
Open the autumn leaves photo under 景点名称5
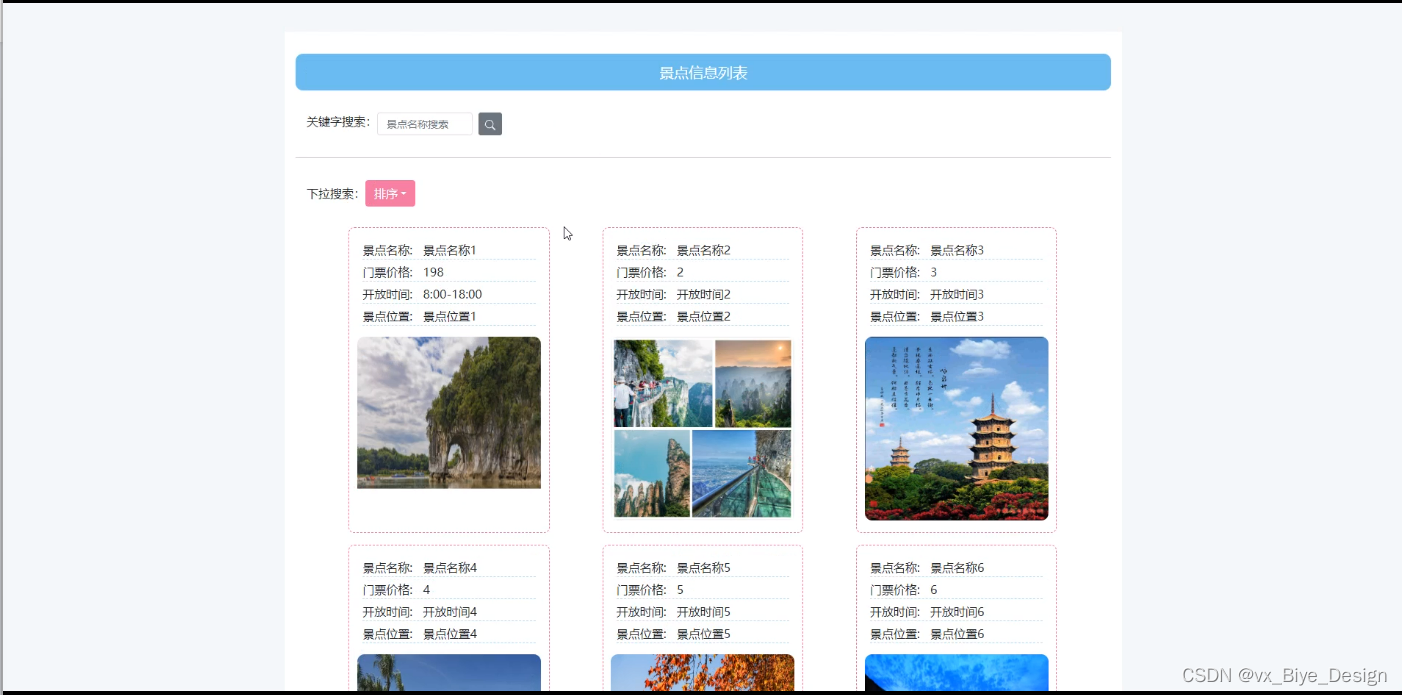703,673
